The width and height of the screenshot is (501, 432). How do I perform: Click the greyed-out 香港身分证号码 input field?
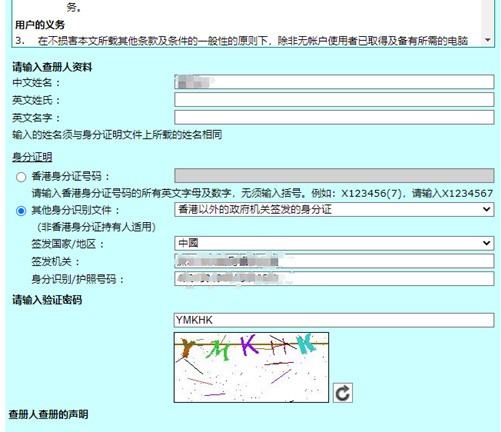[x=334, y=176]
